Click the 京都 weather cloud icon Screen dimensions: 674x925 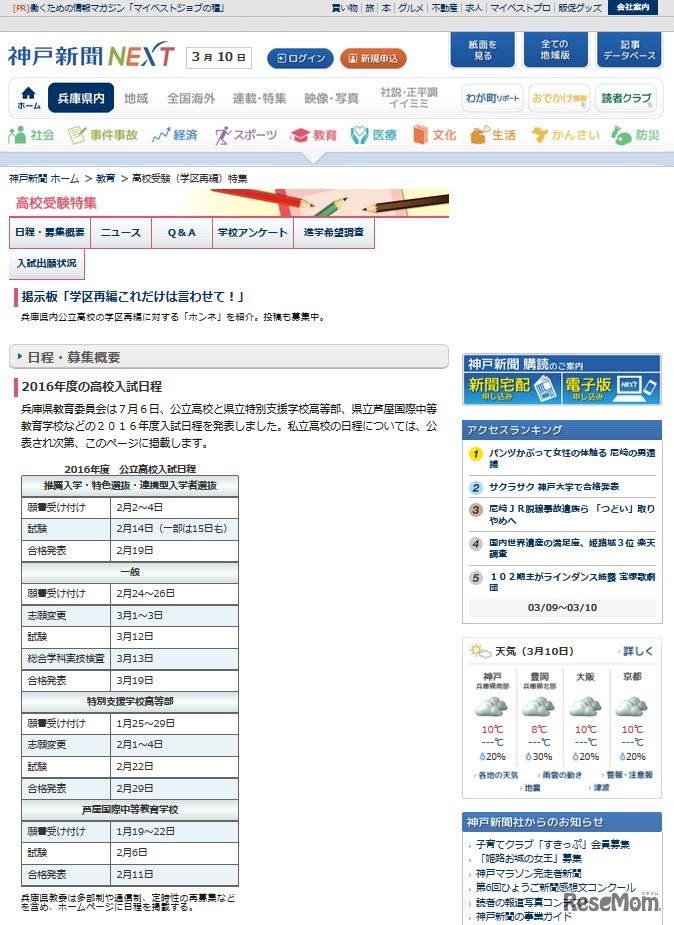632,706
